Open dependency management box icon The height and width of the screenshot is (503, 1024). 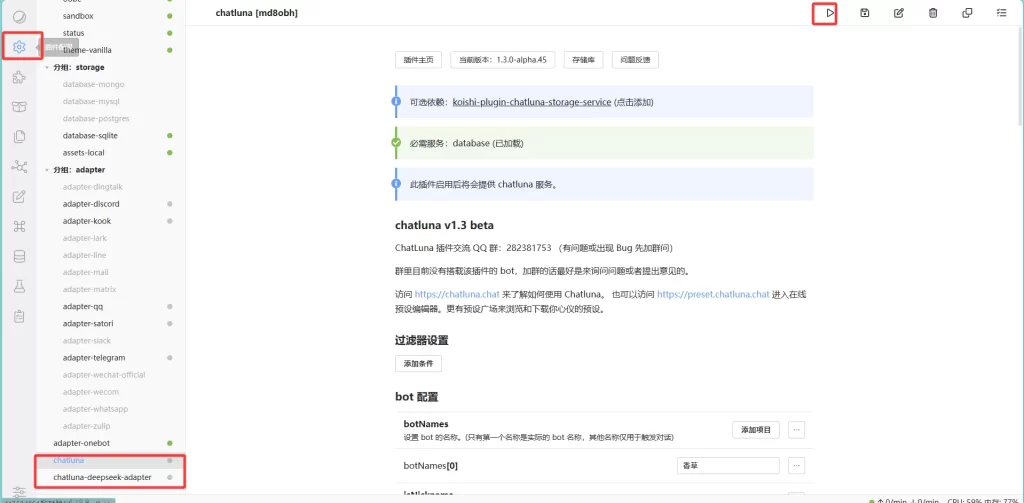19,107
